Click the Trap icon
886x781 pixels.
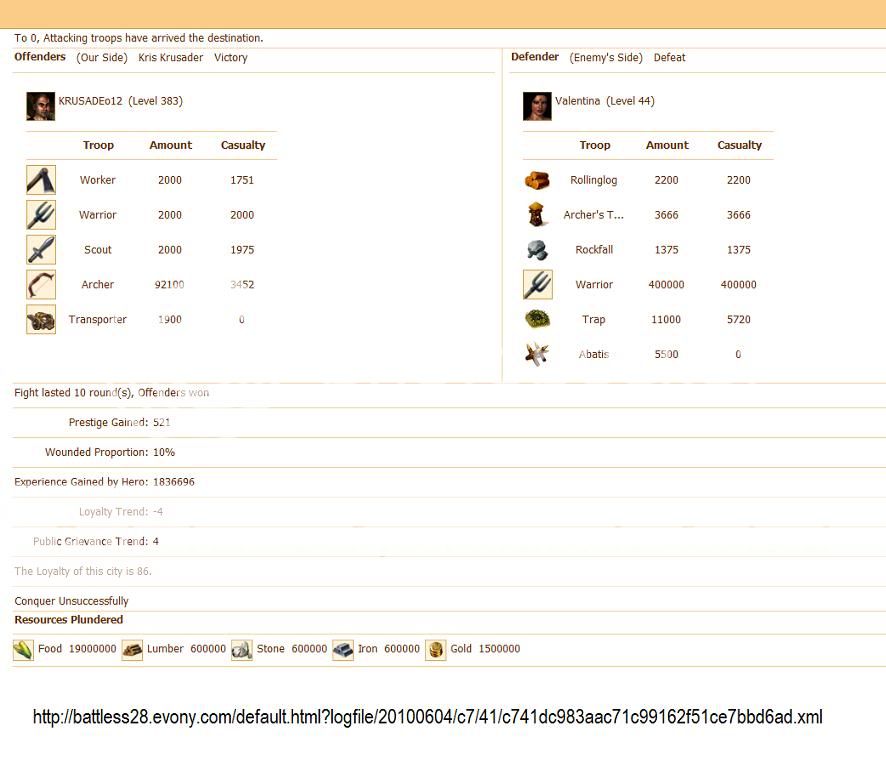point(537,320)
